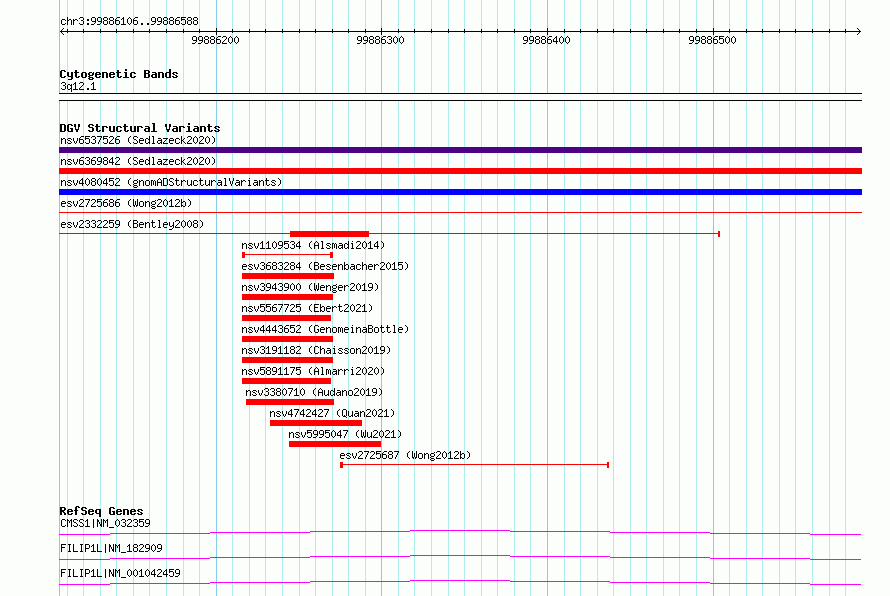The image size is (890, 596).
Task: Open nsv4443652 (GenomeinaBottle) variant label
Action: (x=325, y=329)
